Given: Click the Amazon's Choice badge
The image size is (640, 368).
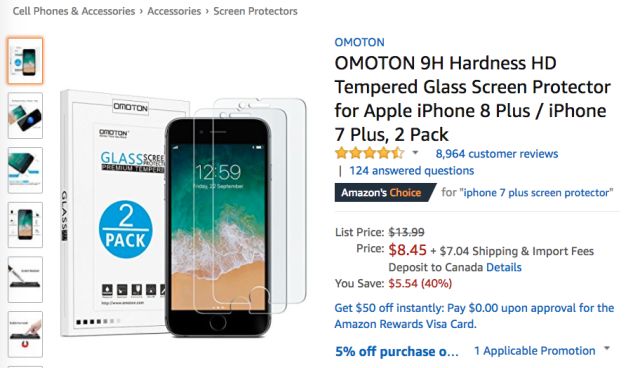Looking at the screenshot, I should click(385, 193).
